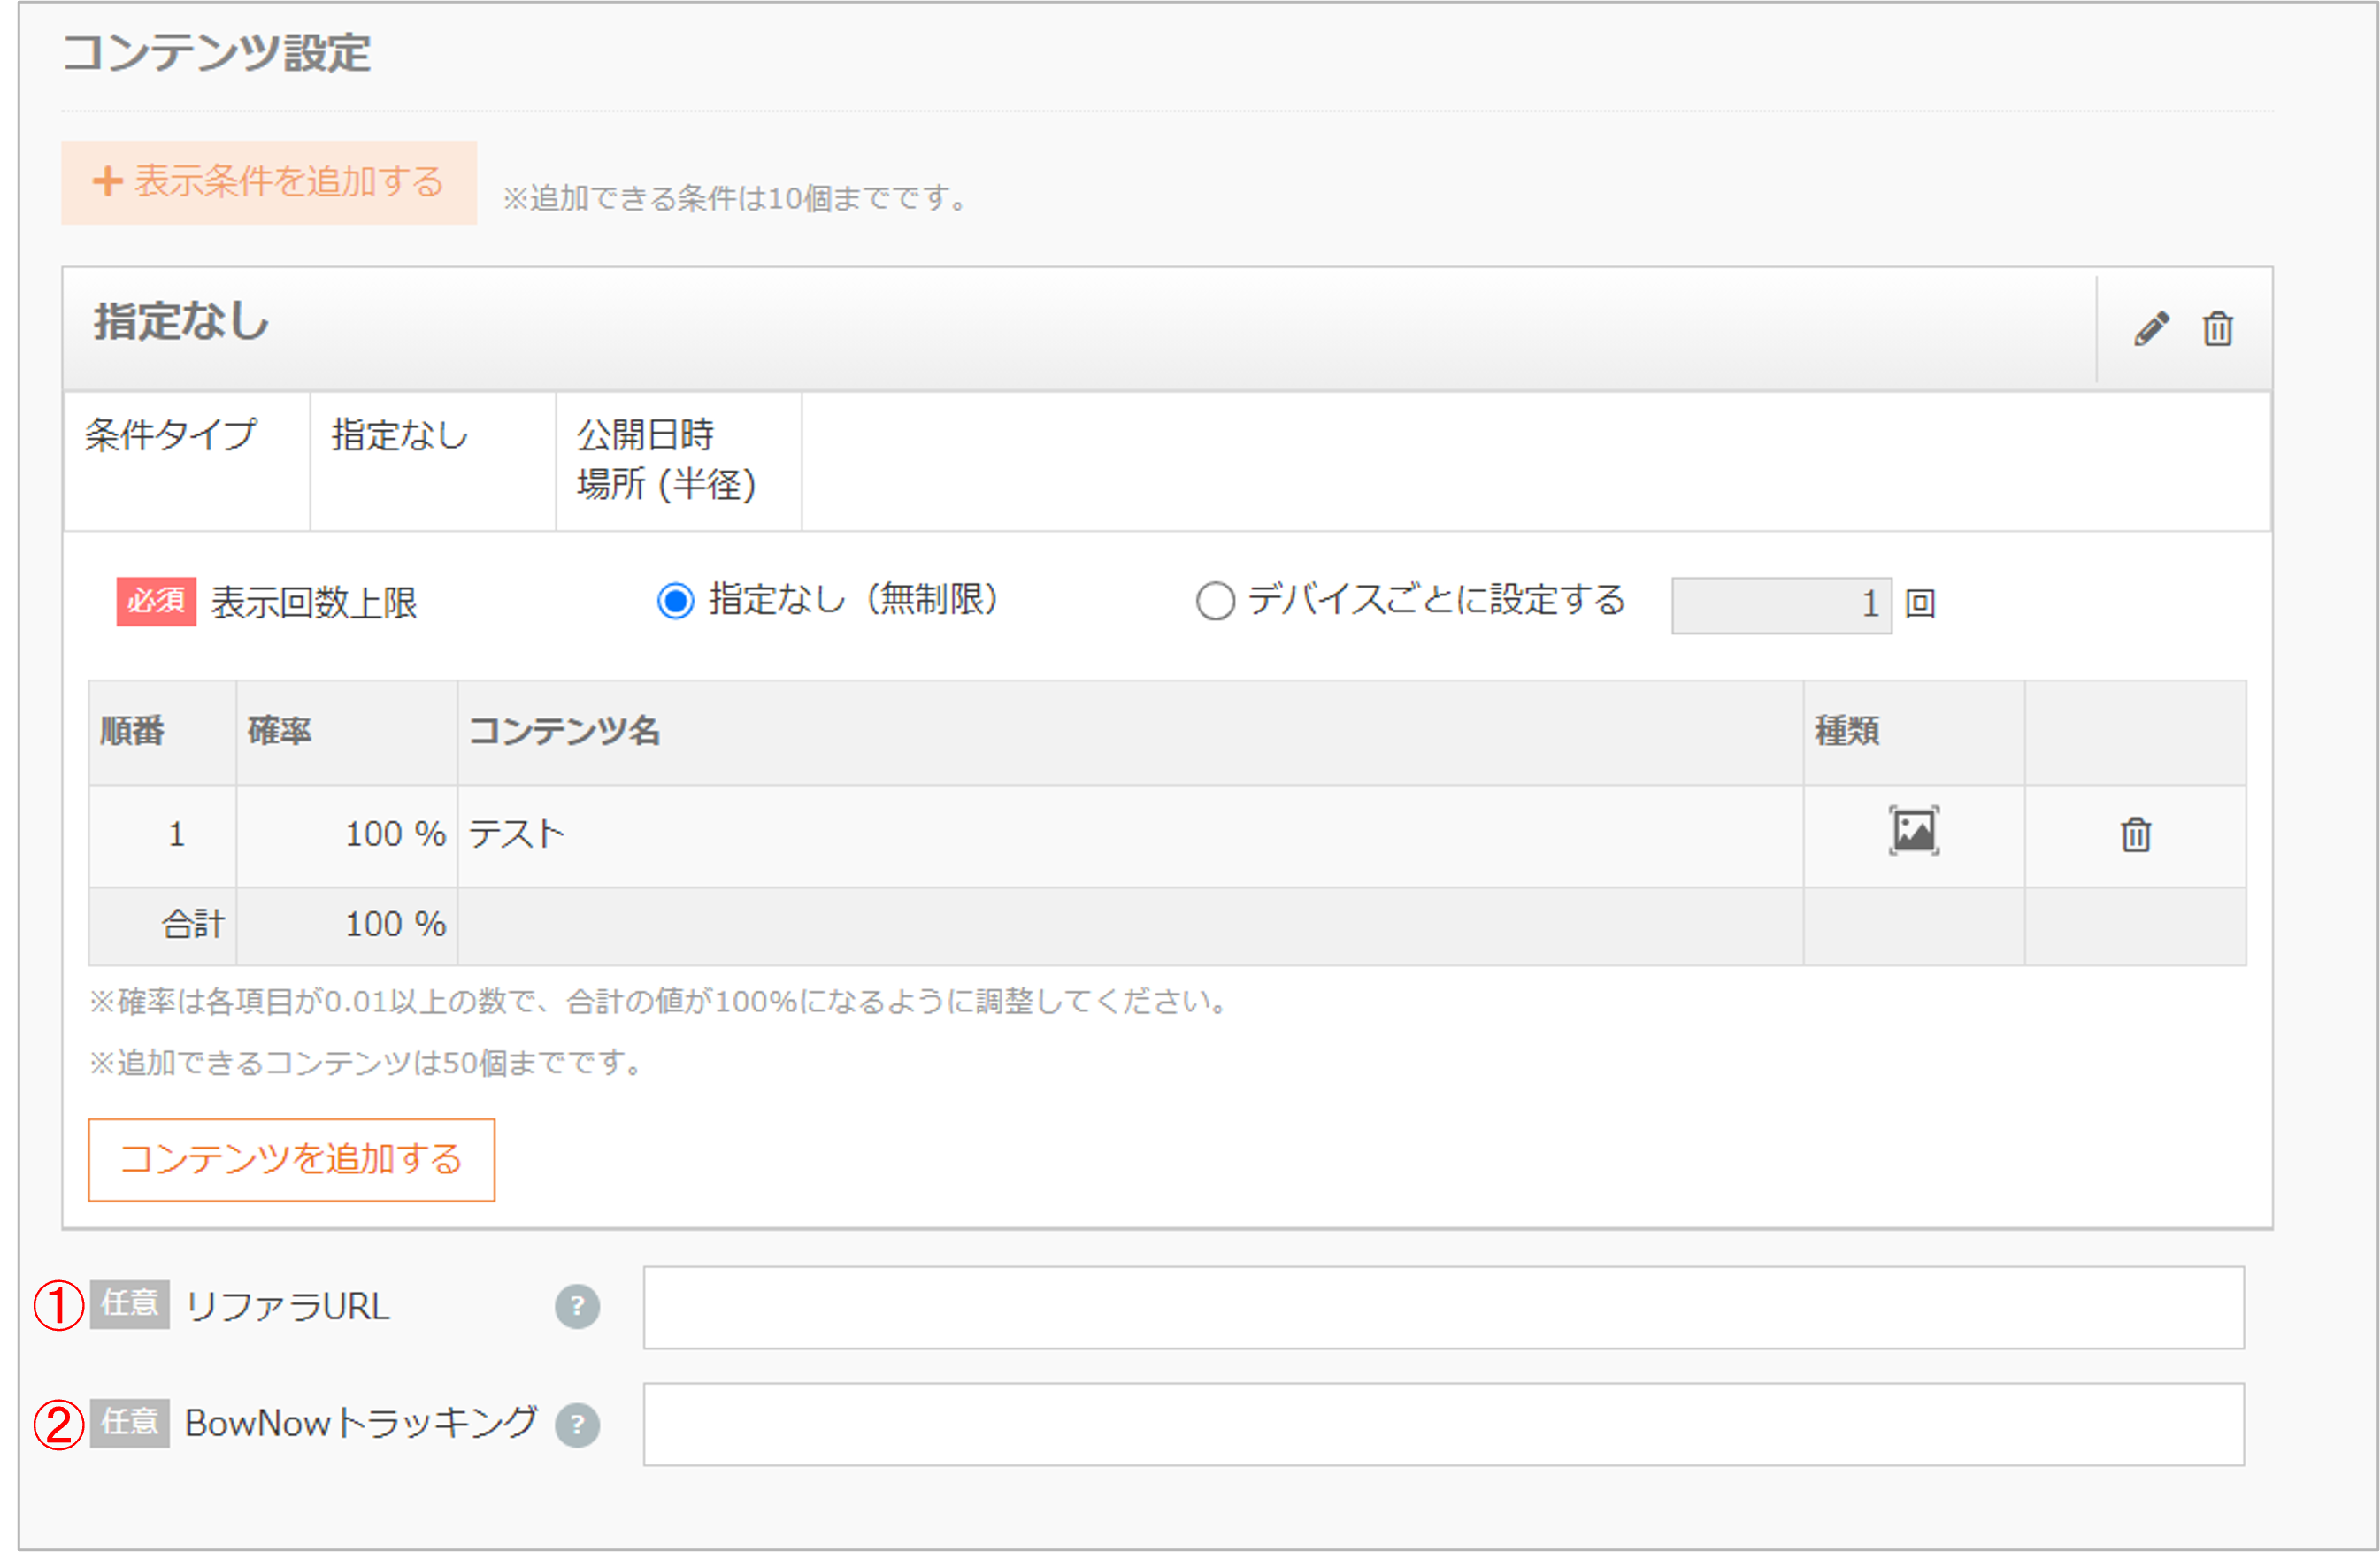
Task: Click the 表示回数上限 label
Action: (x=314, y=603)
